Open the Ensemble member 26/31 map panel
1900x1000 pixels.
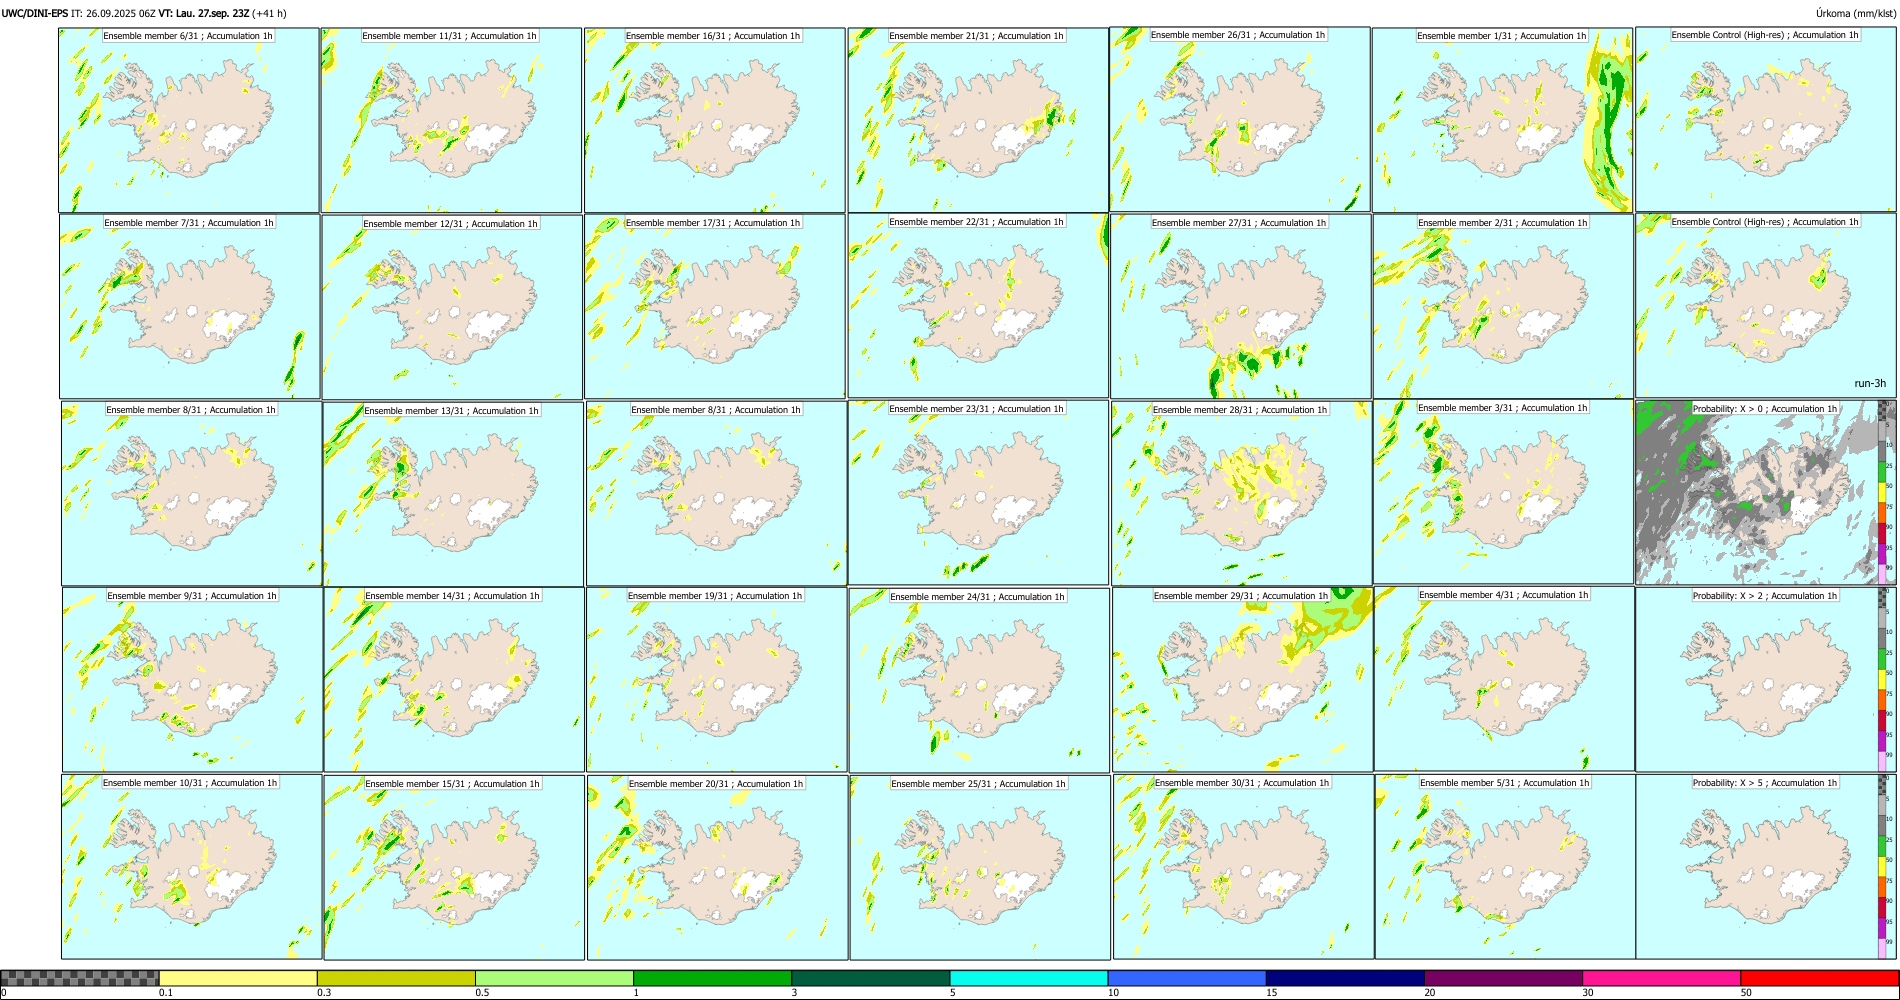click(1240, 119)
